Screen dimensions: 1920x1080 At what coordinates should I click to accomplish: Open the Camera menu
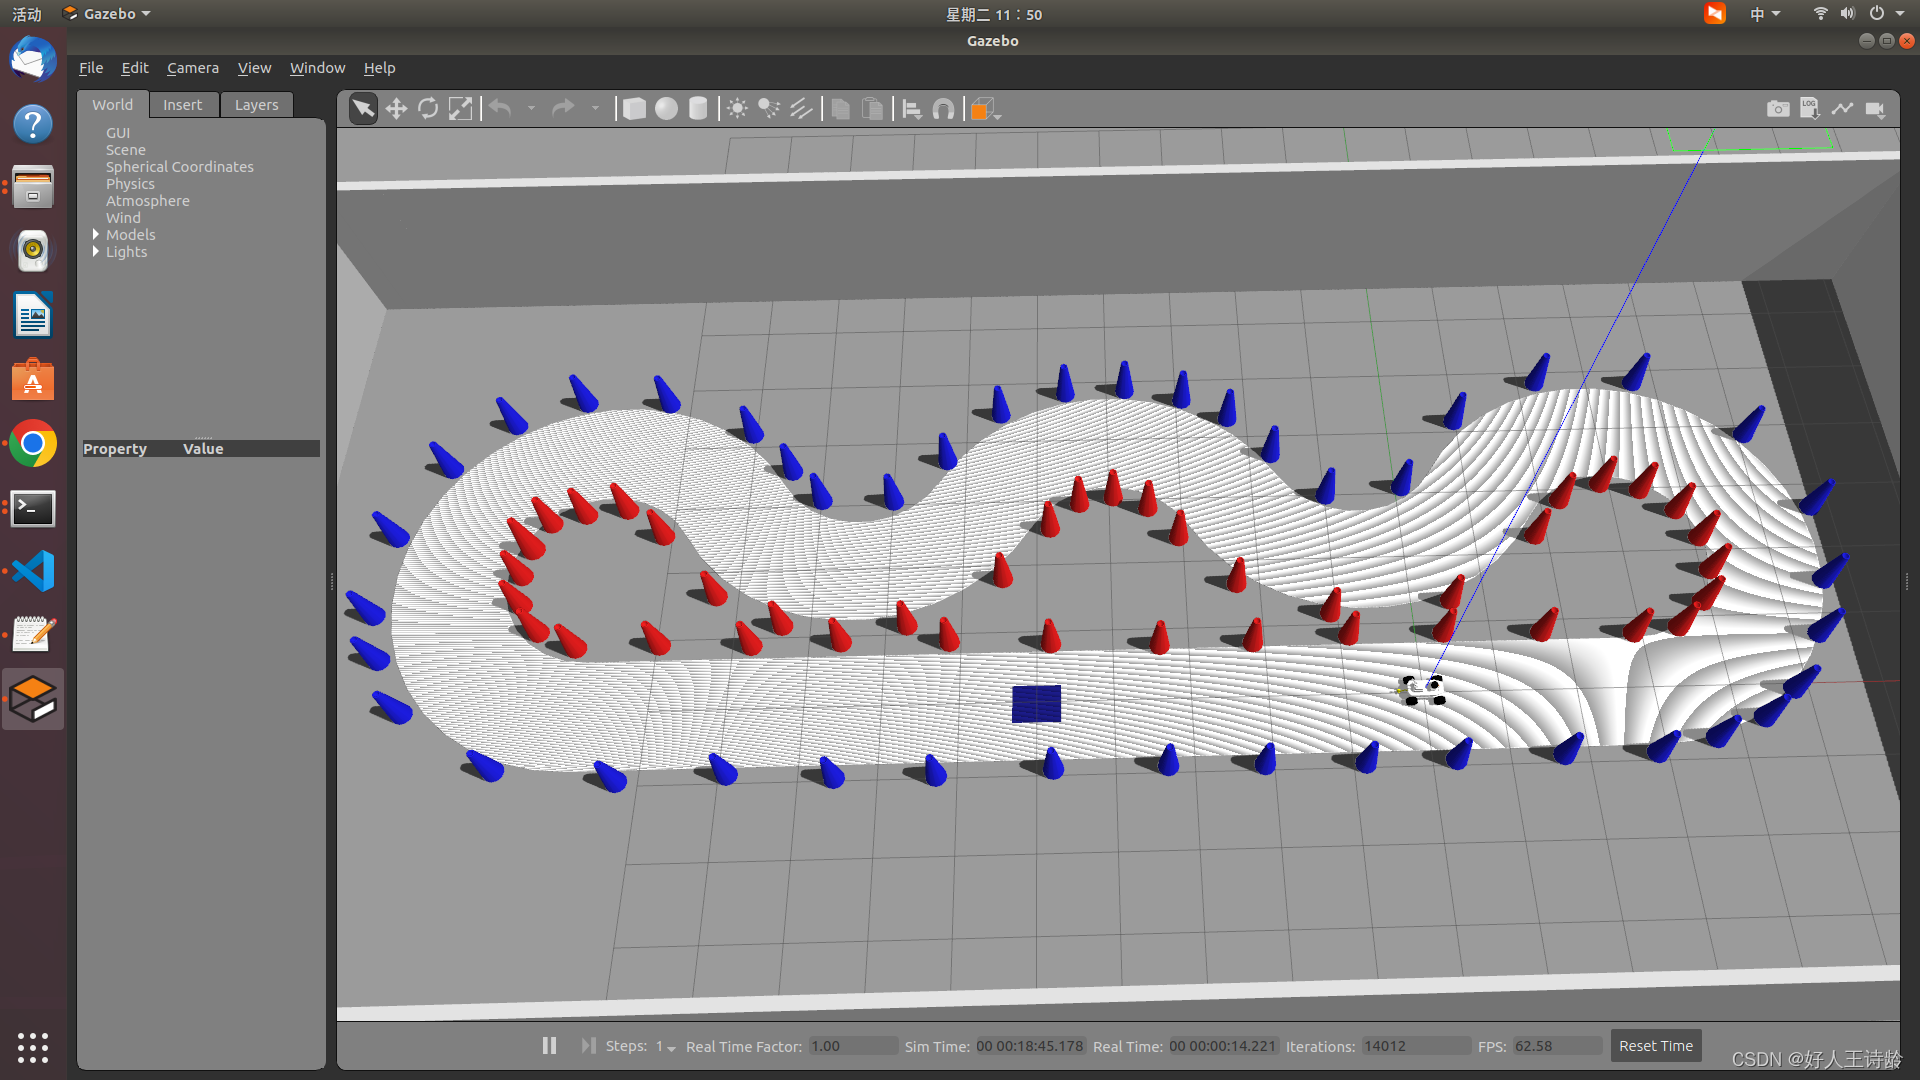pos(191,67)
